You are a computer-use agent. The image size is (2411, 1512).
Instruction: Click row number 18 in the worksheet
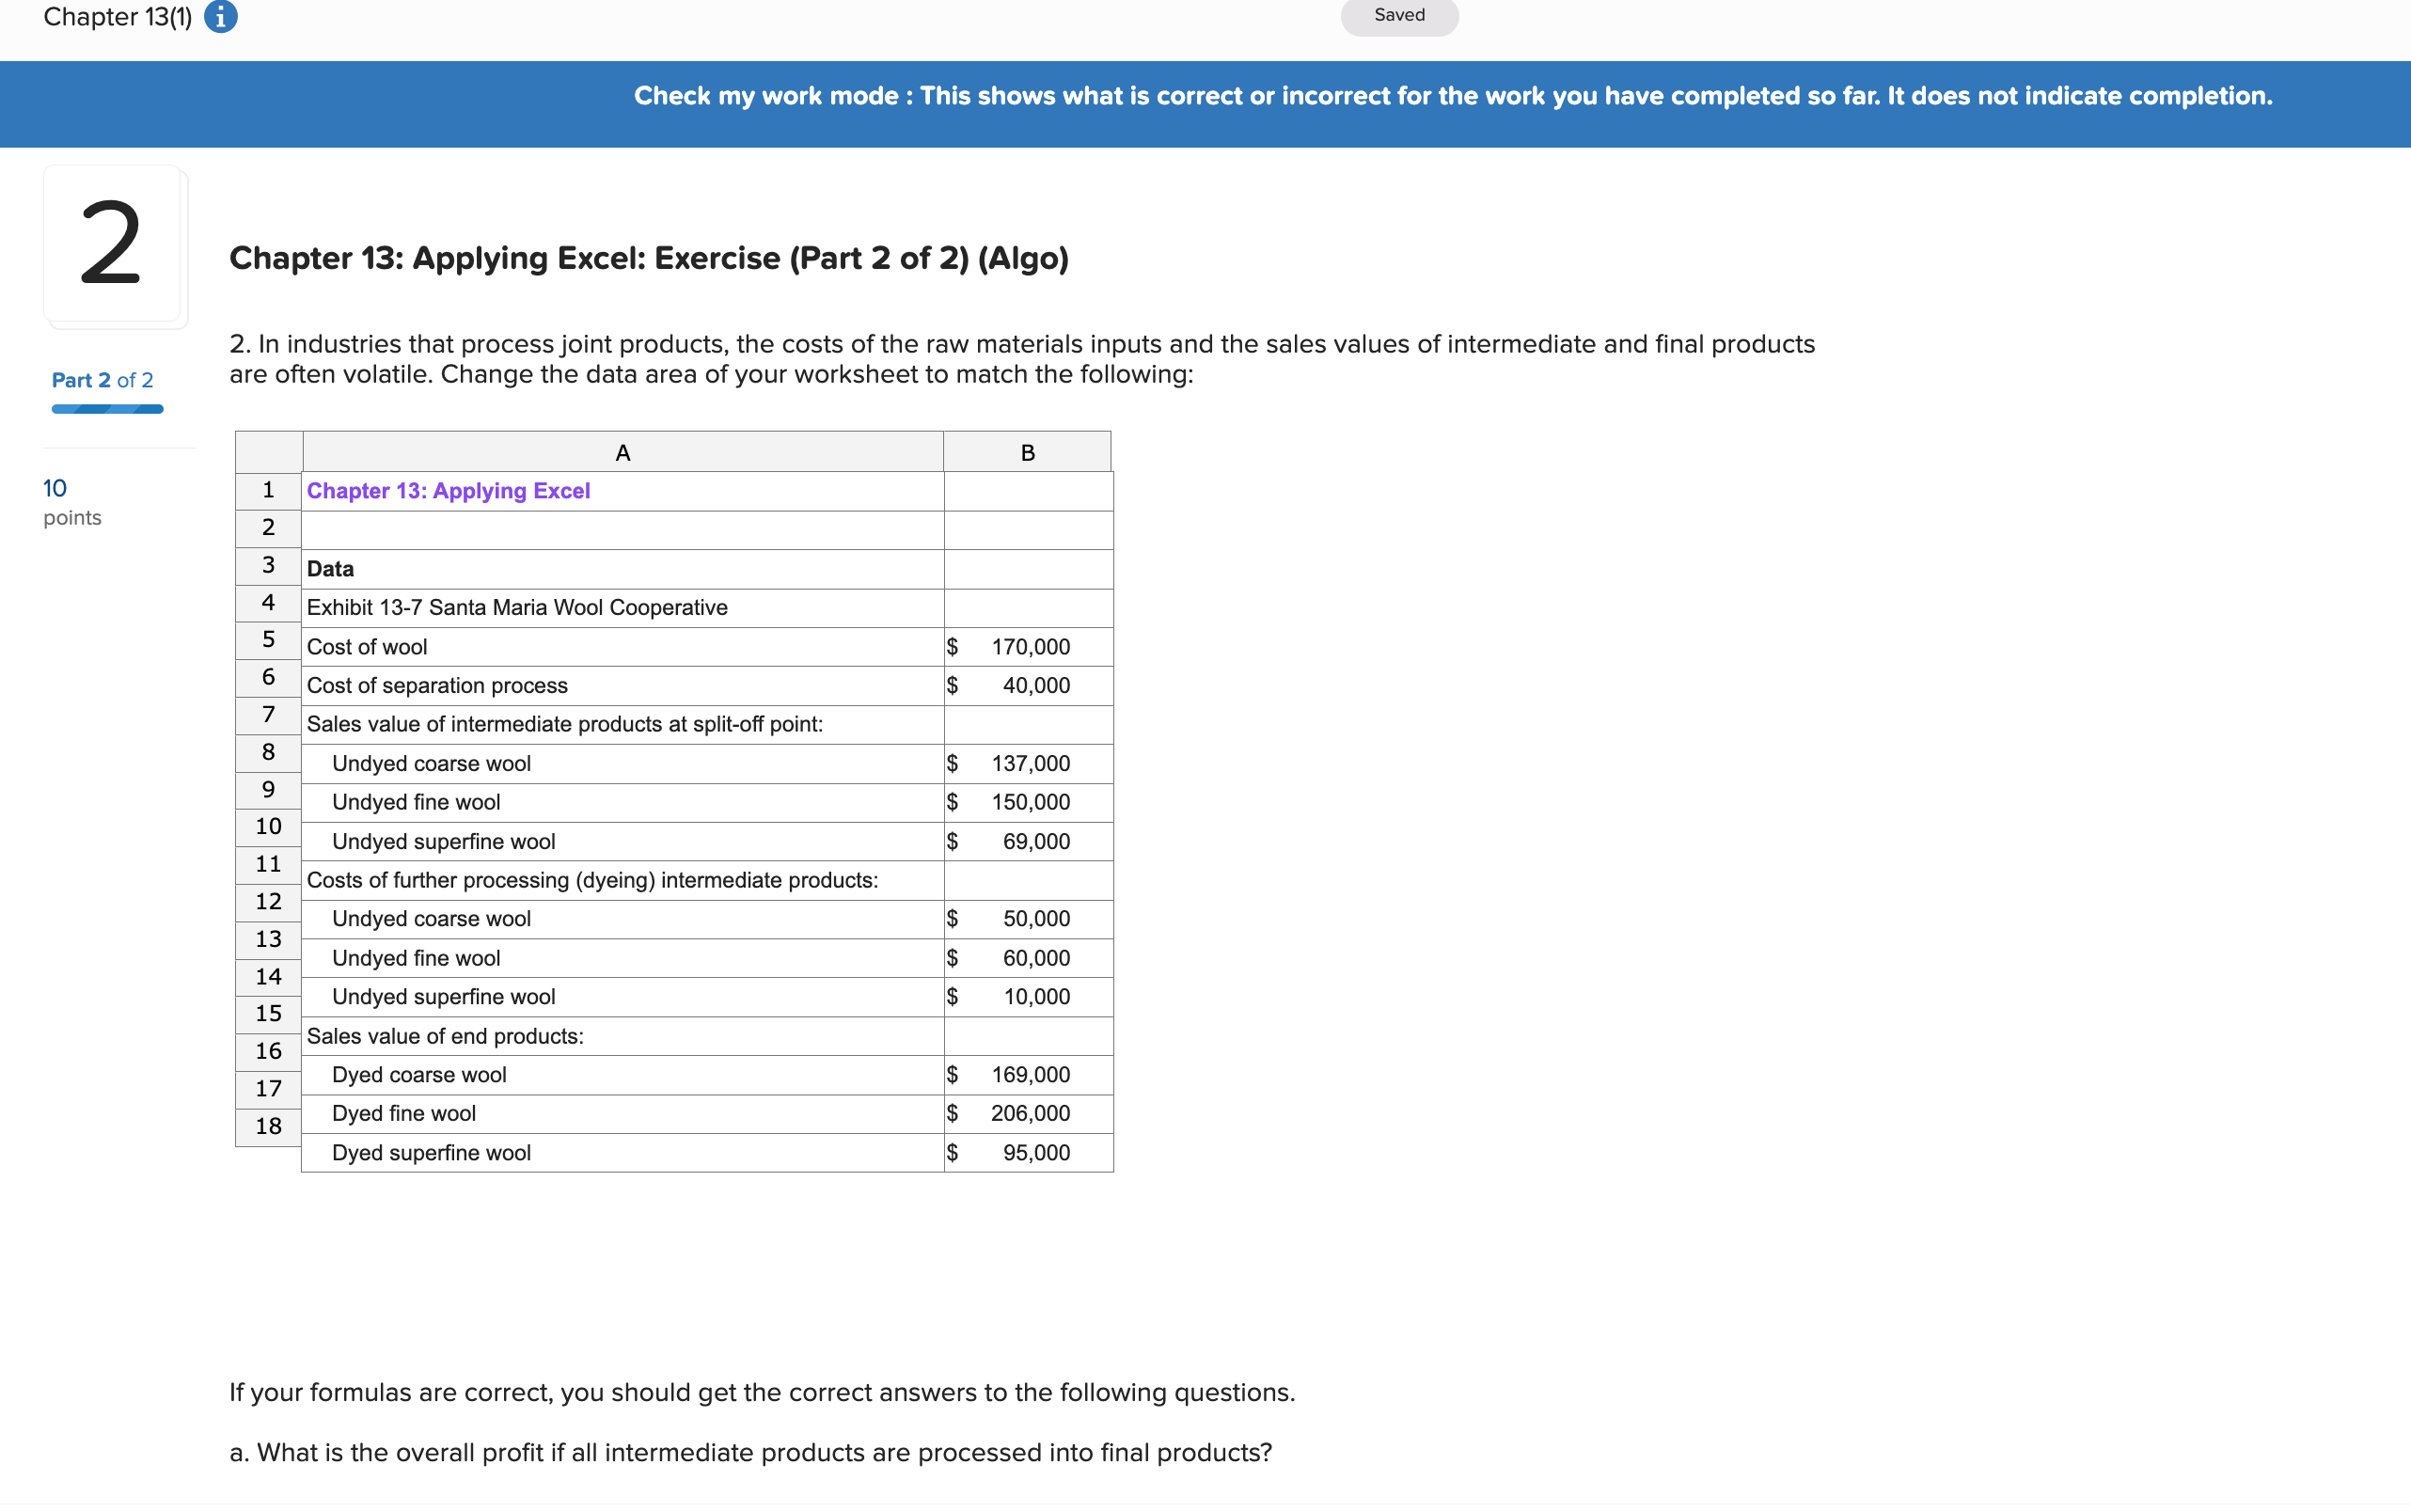point(267,1124)
